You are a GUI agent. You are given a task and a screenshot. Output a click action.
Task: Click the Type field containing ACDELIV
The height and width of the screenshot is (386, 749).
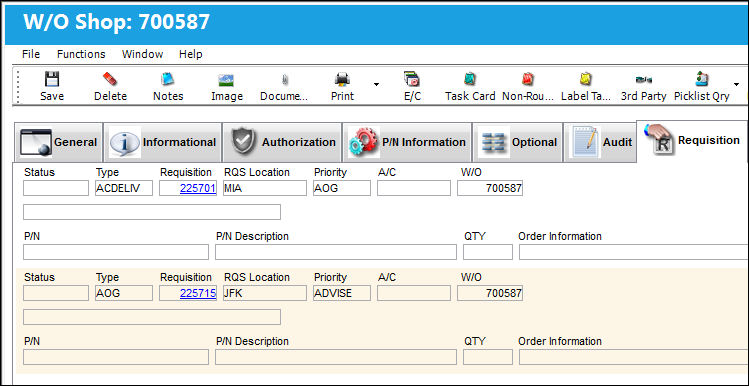124,188
